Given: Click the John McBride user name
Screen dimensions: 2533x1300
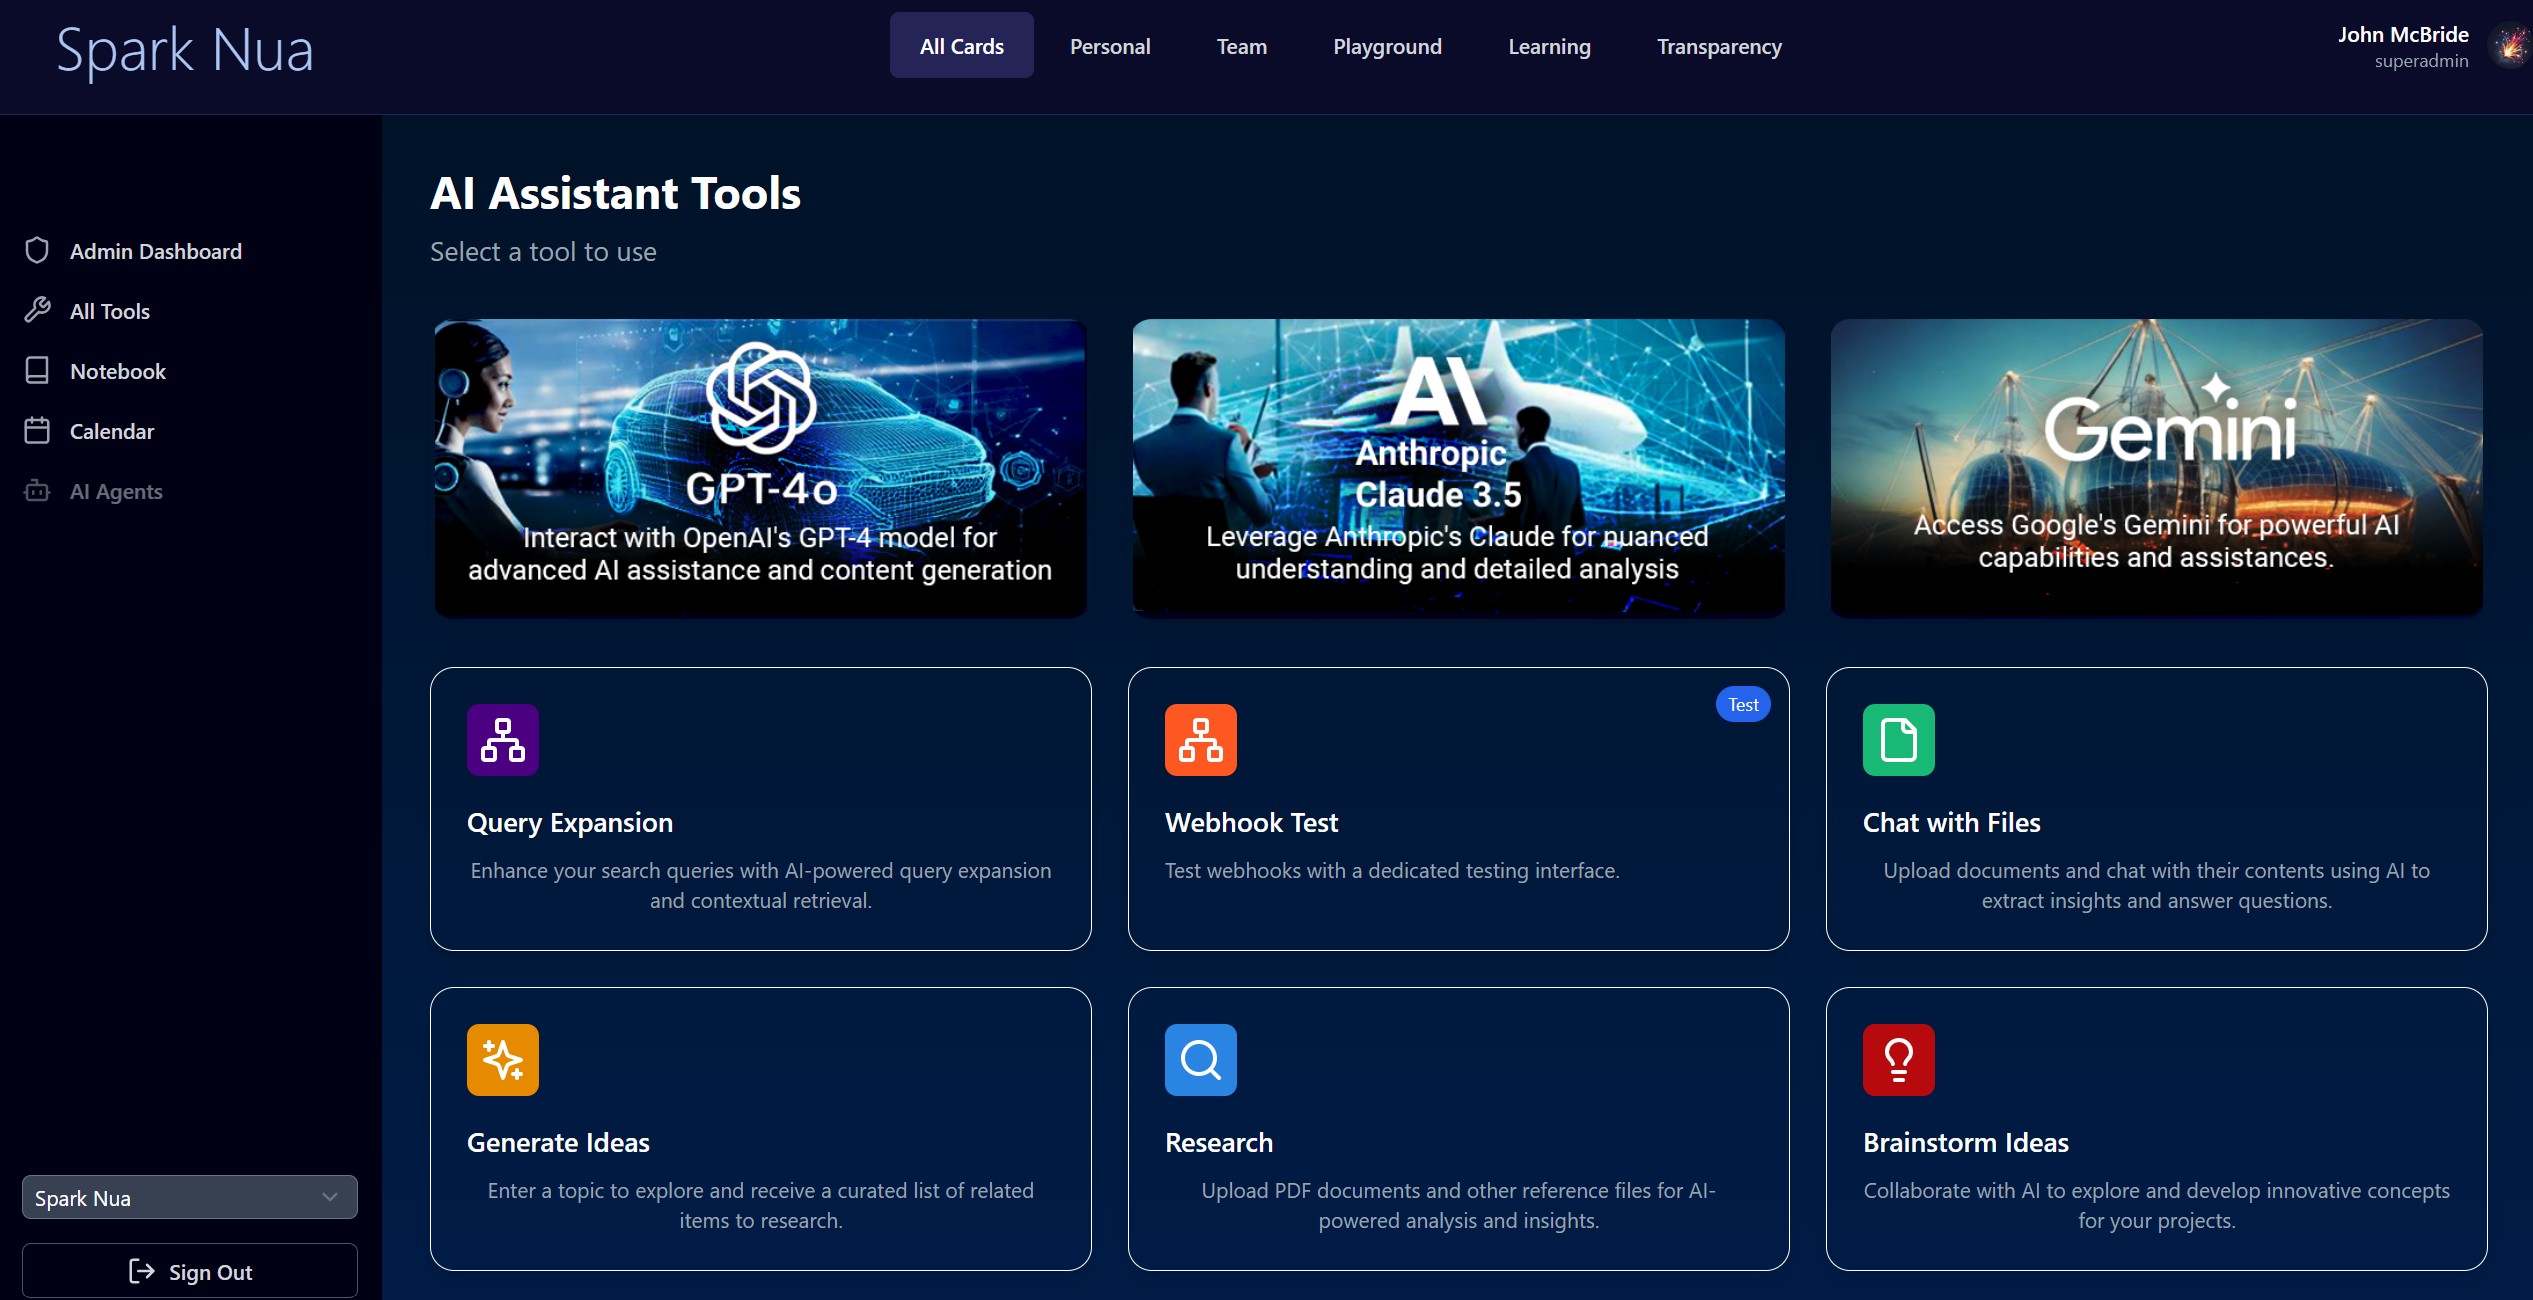Looking at the screenshot, I should click(x=2403, y=34).
